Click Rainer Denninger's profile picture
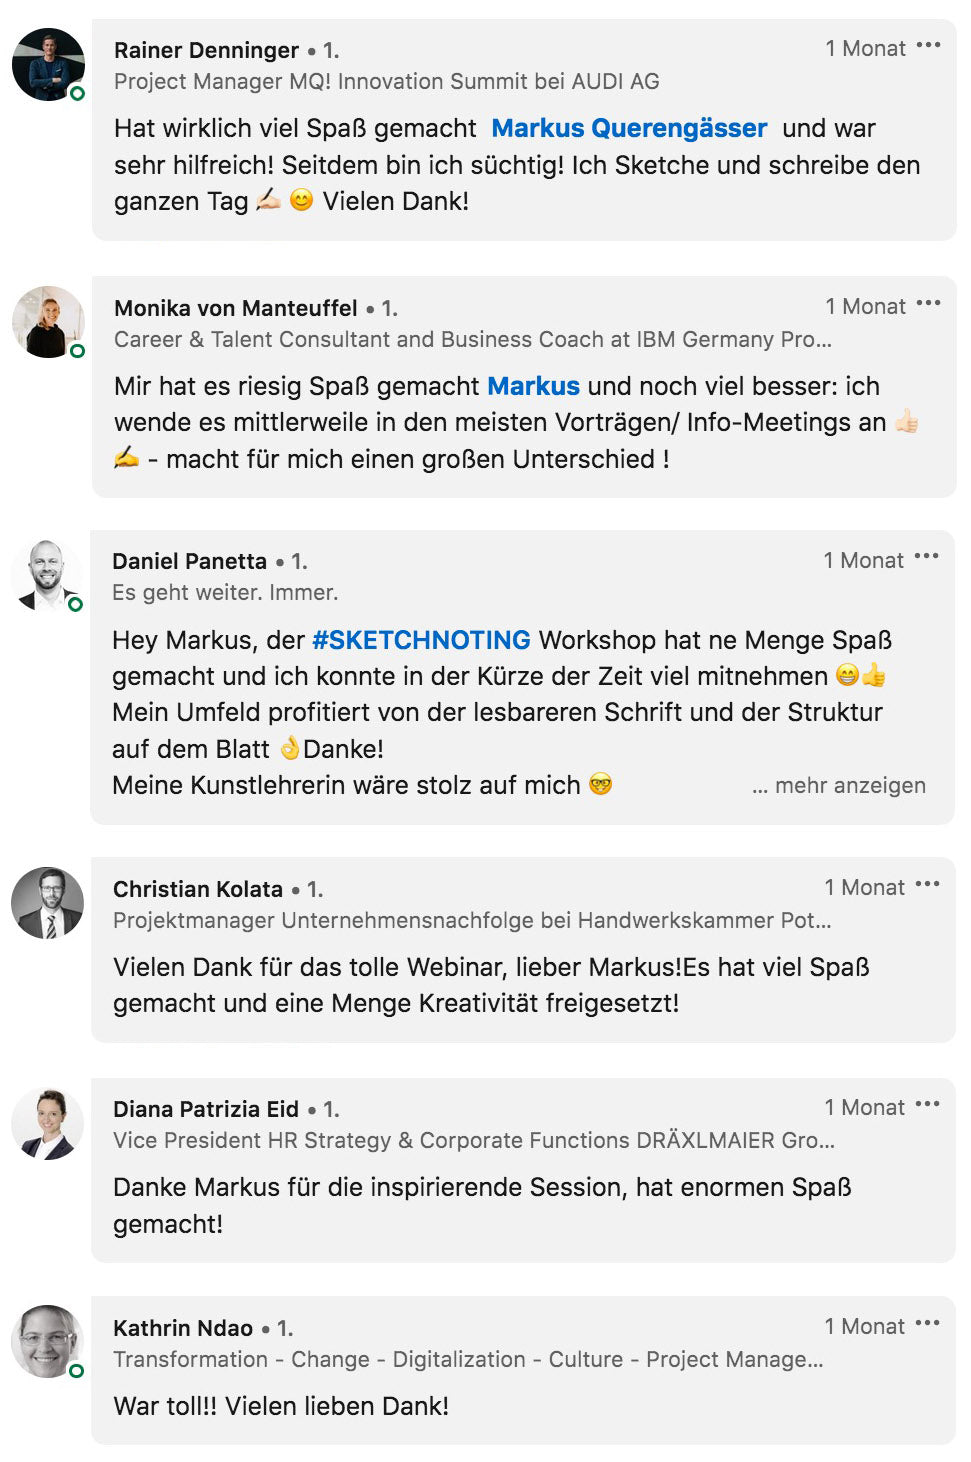 click(48, 65)
